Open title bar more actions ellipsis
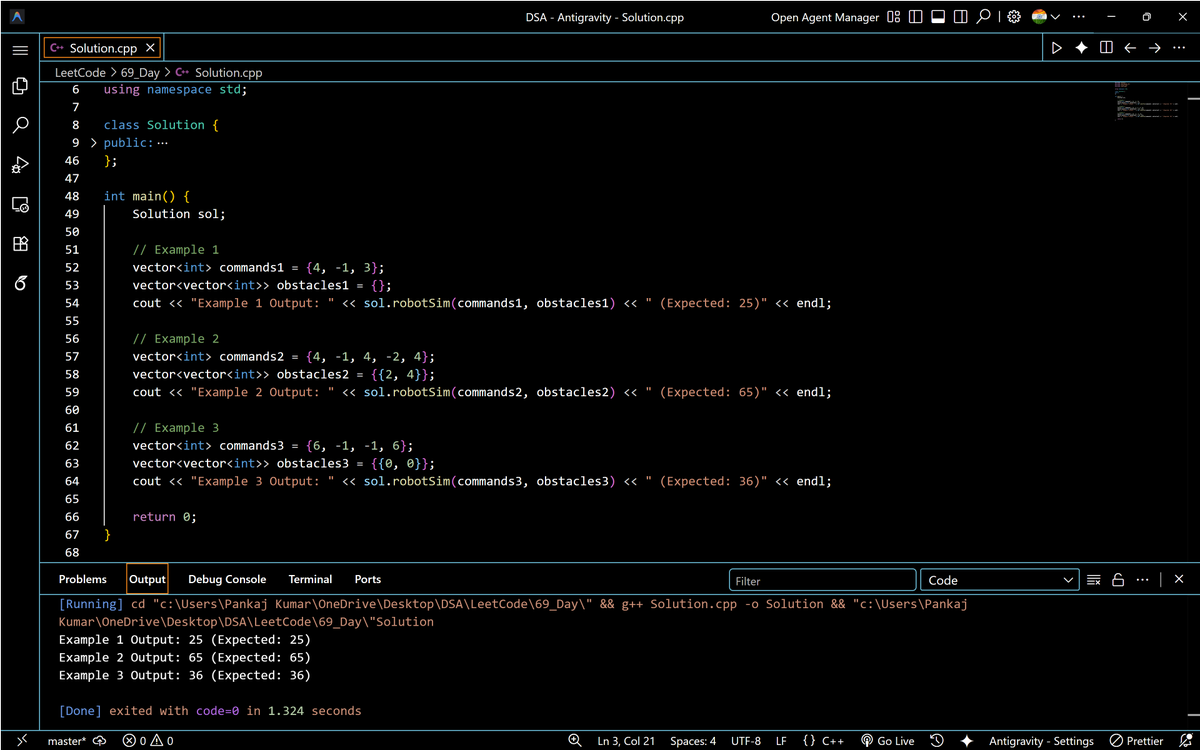1200x750 pixels. coord(1078,17)
